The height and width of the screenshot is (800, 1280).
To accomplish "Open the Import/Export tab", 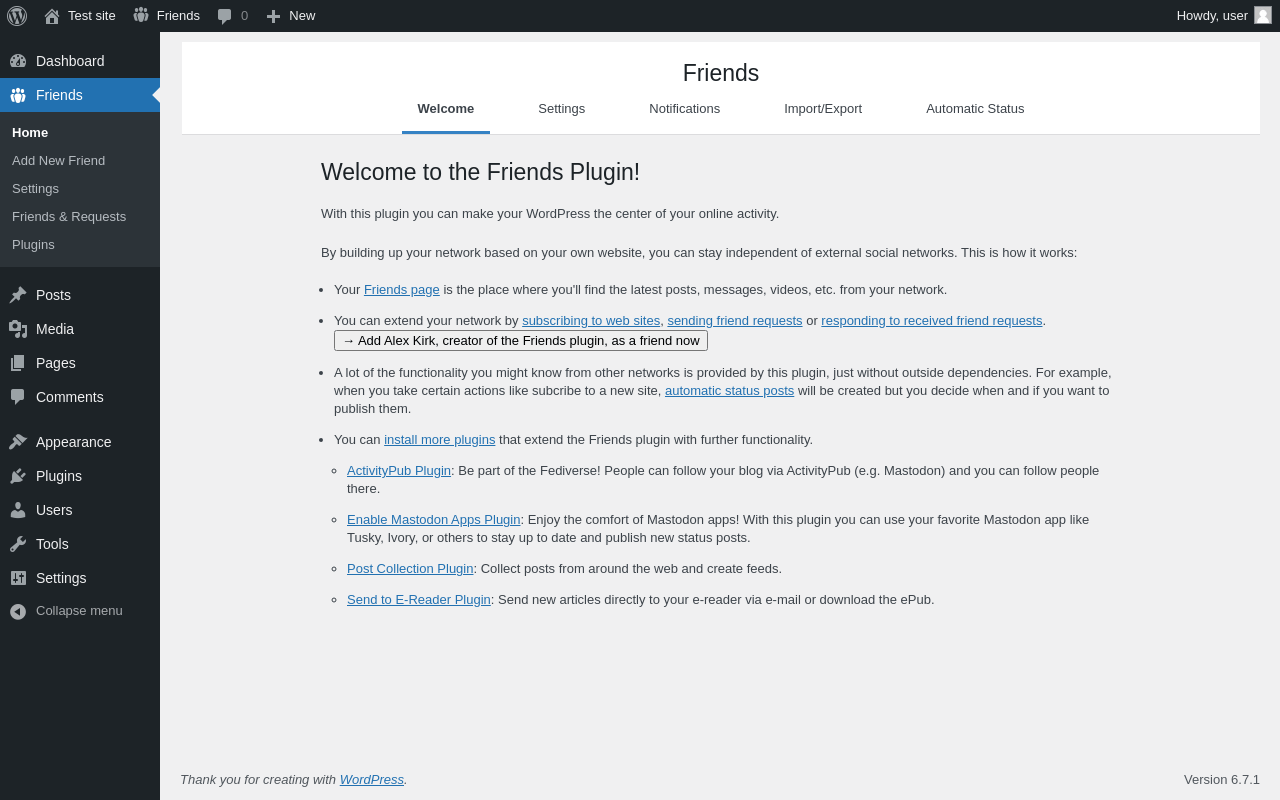I will [823, 109].
